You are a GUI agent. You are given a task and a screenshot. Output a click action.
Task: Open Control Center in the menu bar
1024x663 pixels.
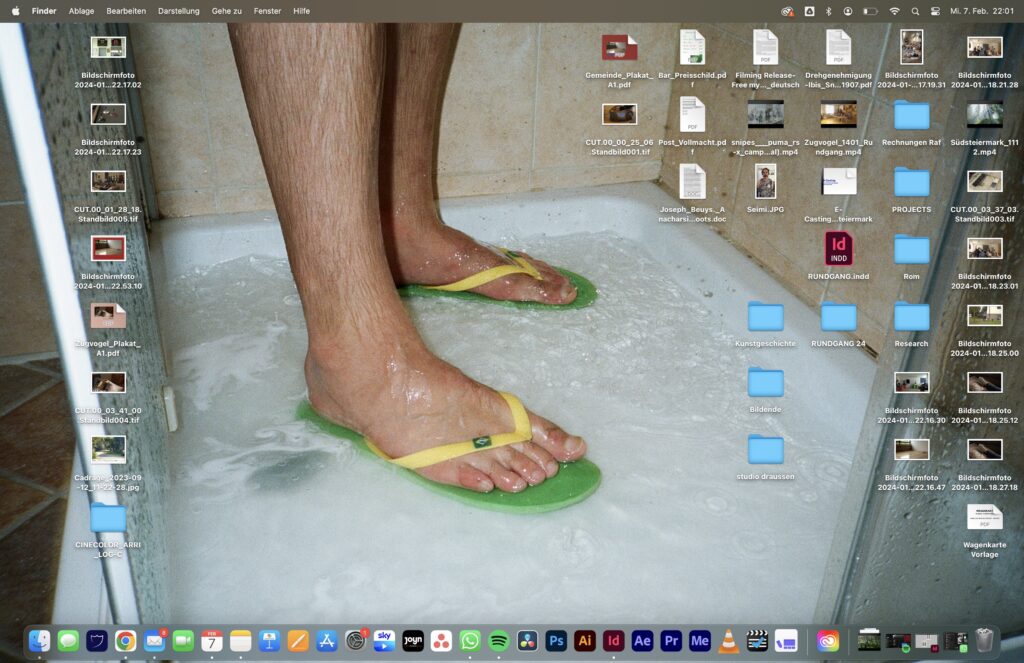935,11
